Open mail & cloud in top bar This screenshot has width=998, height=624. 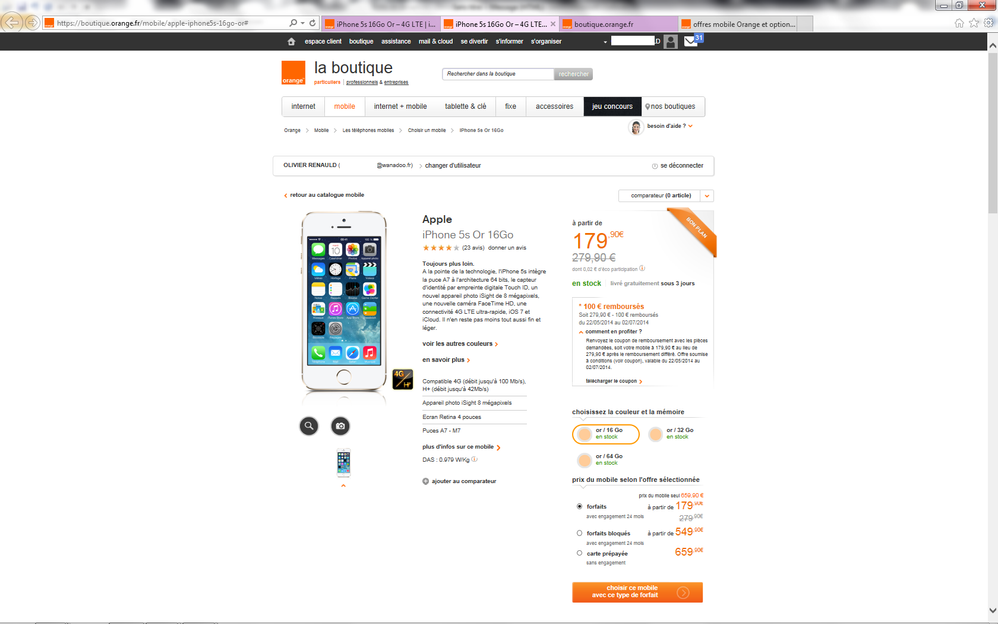pos(436,41)
